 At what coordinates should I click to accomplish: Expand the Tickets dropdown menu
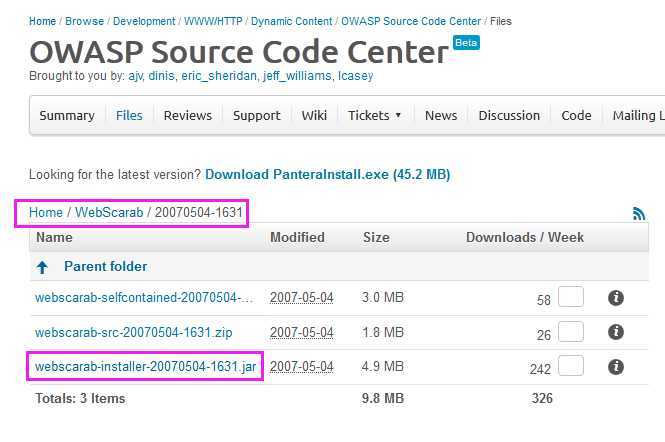coord(375,116)
